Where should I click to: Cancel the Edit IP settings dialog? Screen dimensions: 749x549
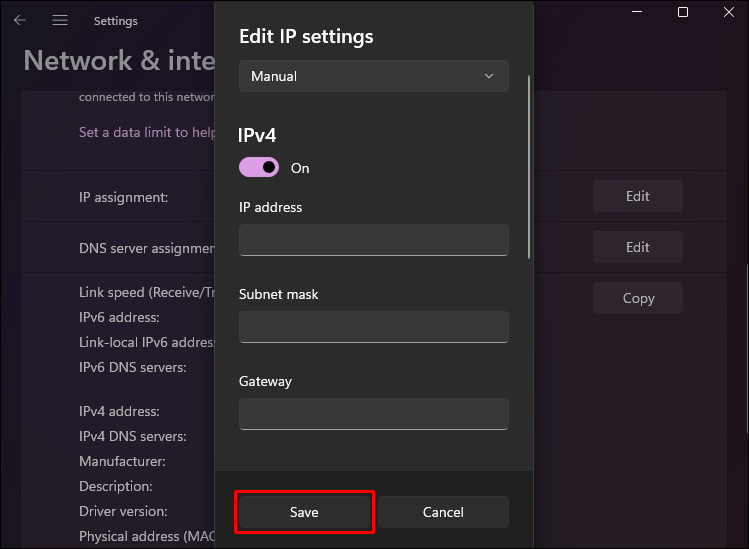tap(443, 512)
